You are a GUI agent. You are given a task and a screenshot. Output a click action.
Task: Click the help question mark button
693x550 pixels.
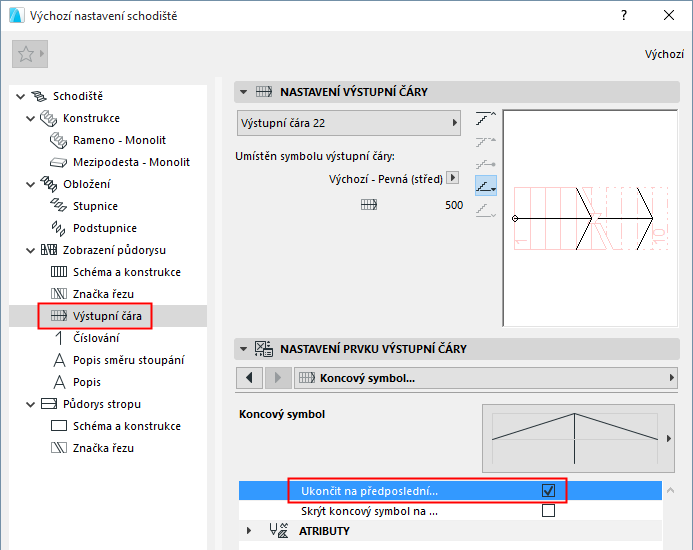pyautogui.click(x=624, y=15)
